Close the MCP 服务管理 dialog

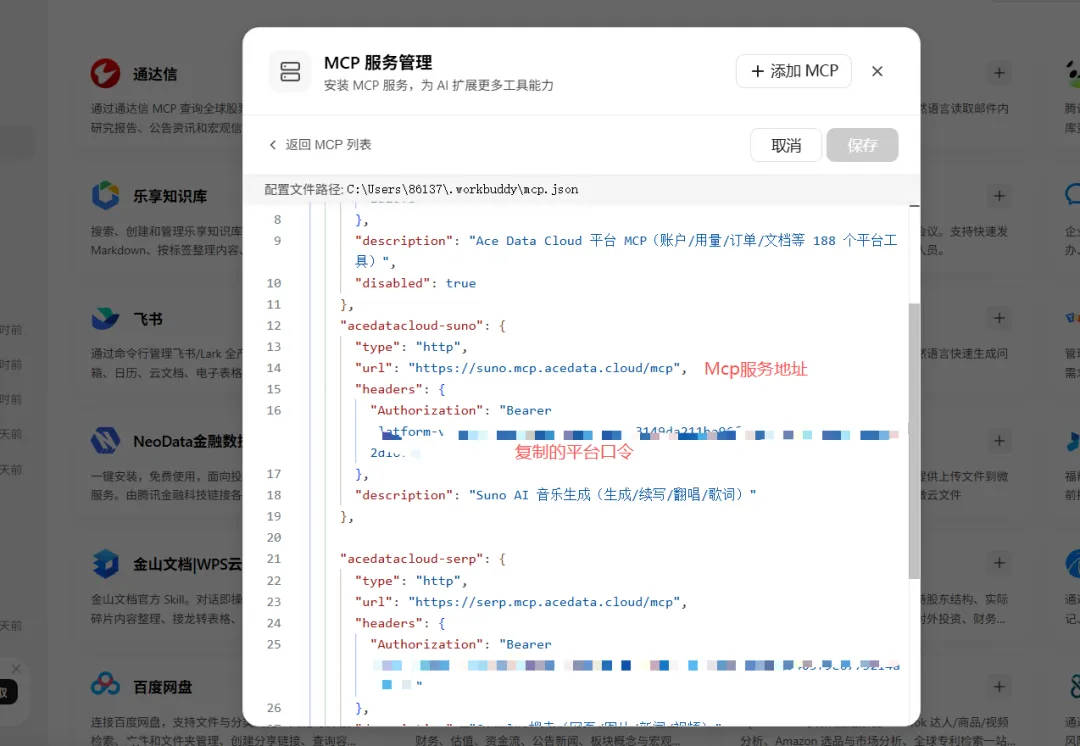click(877, 71)
